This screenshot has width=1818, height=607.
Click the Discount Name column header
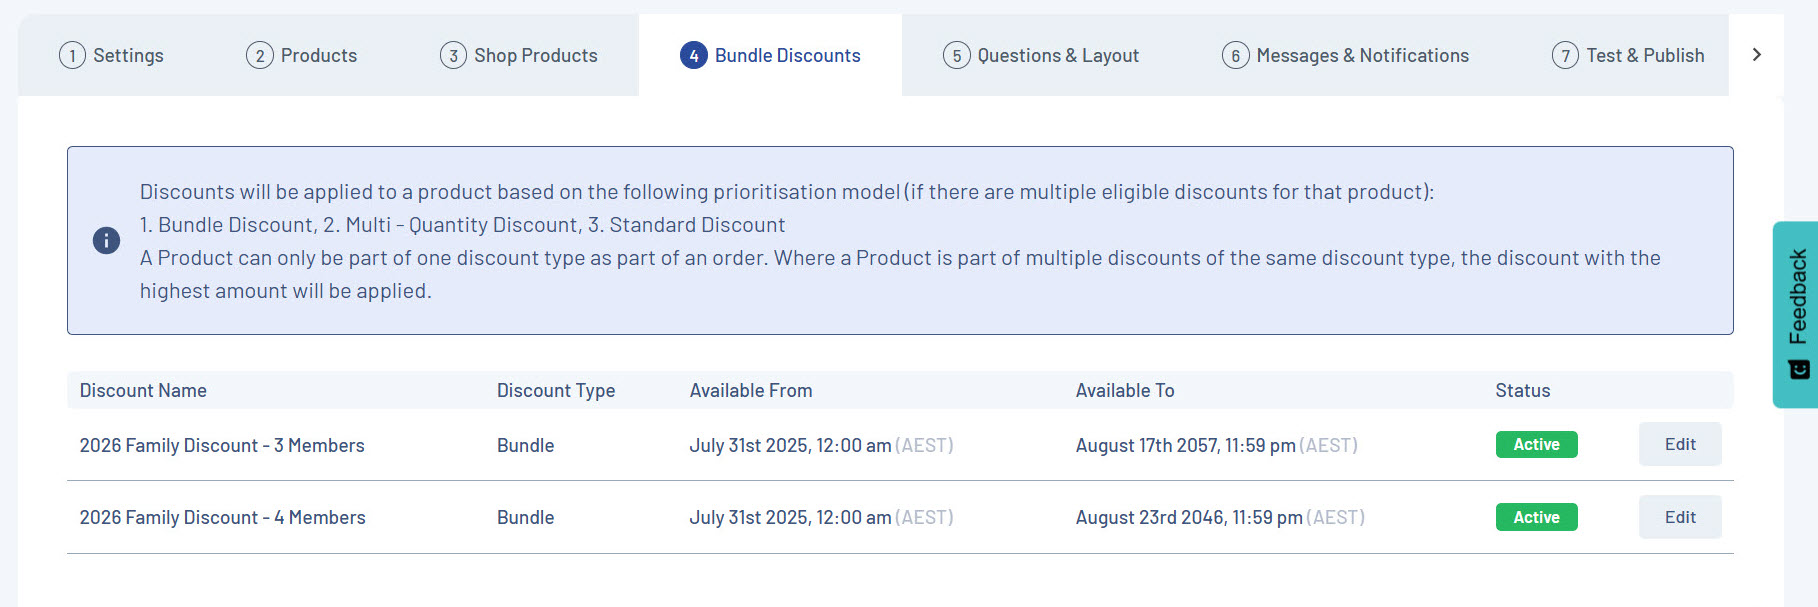click(x=143, y=391)
